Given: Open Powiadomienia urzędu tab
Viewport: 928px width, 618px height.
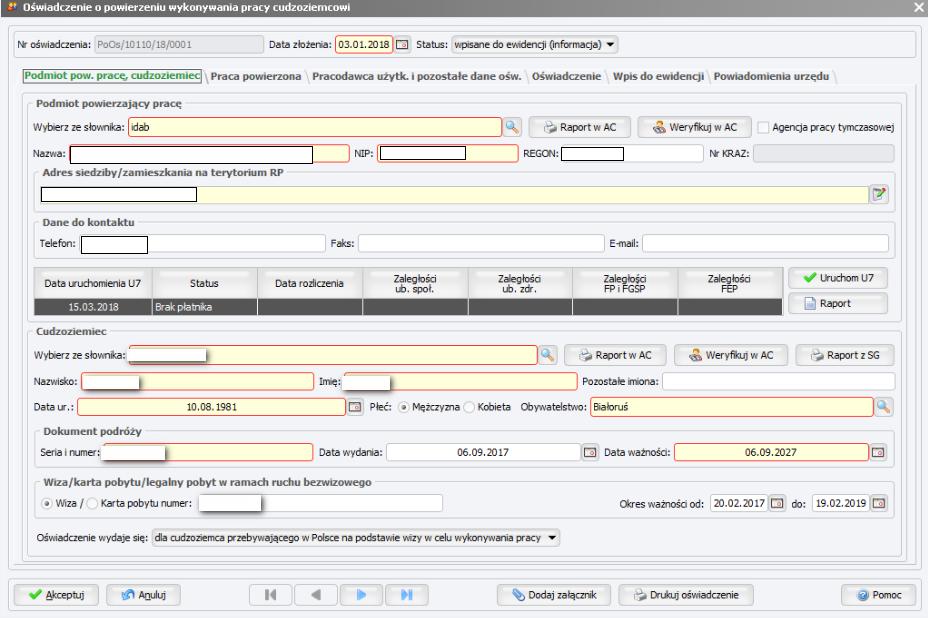Looking at the screenshot, I should 771,76.
